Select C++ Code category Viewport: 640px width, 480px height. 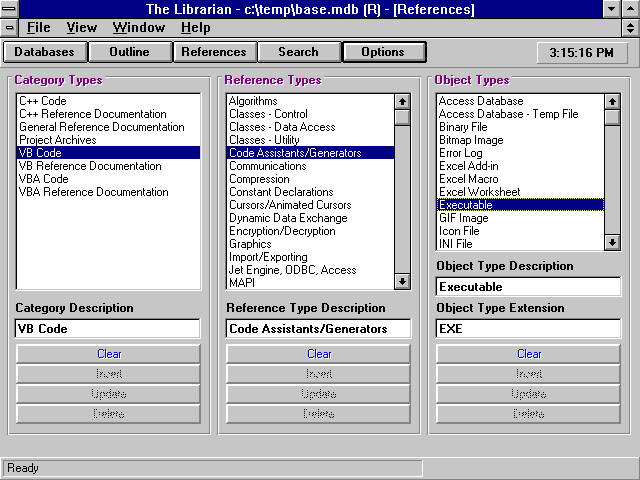click(43, 101)
